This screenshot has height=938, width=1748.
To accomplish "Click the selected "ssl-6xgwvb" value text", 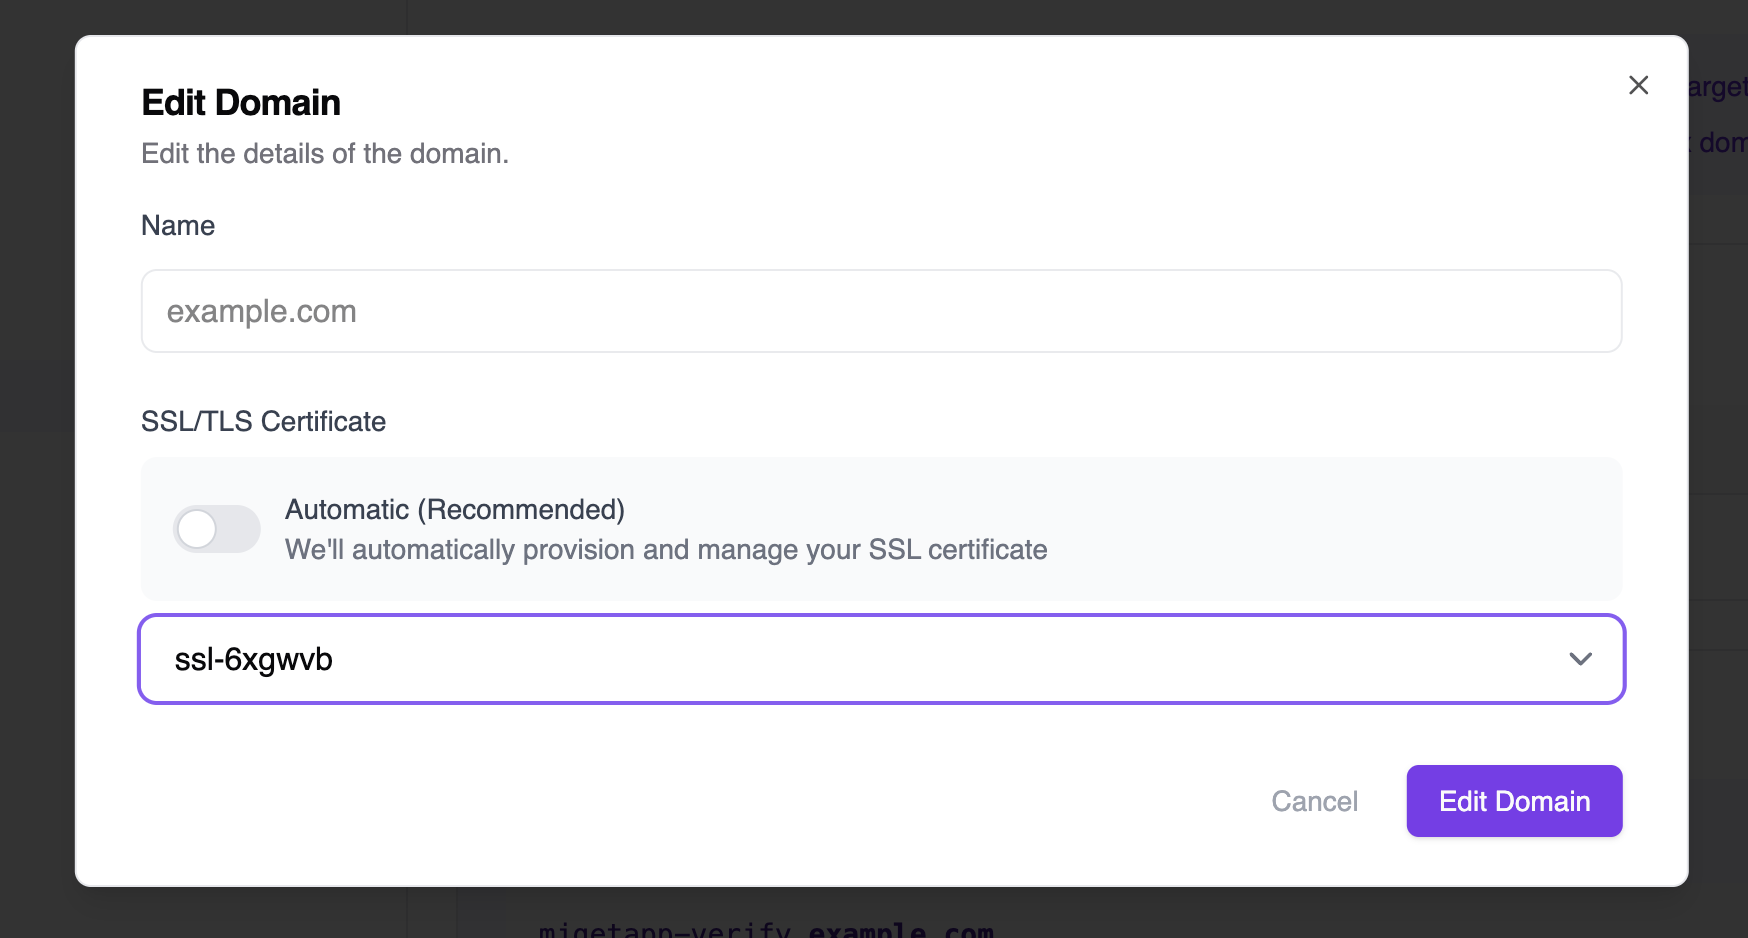I will [253, 660].
